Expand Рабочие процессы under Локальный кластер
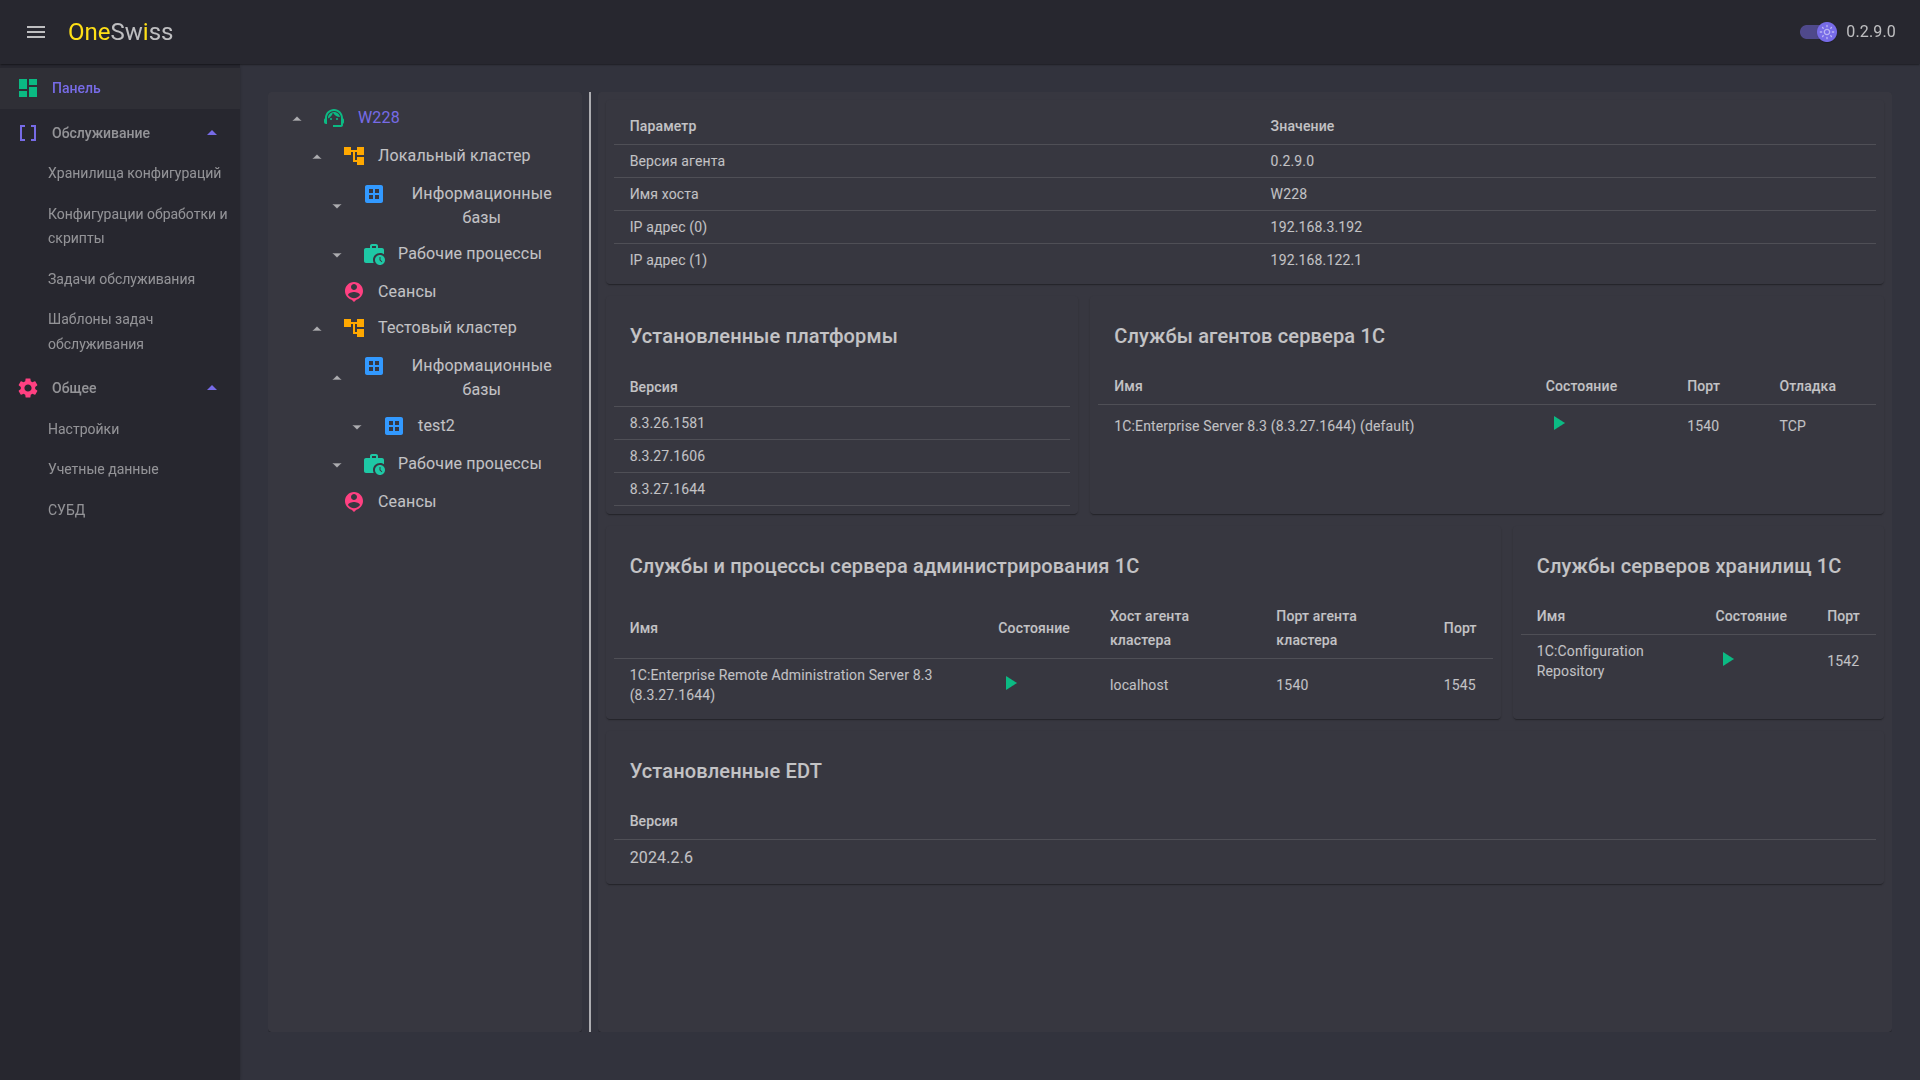Image resolution: width=1920 pixels, height=1080 pixels. coord(337,255)
